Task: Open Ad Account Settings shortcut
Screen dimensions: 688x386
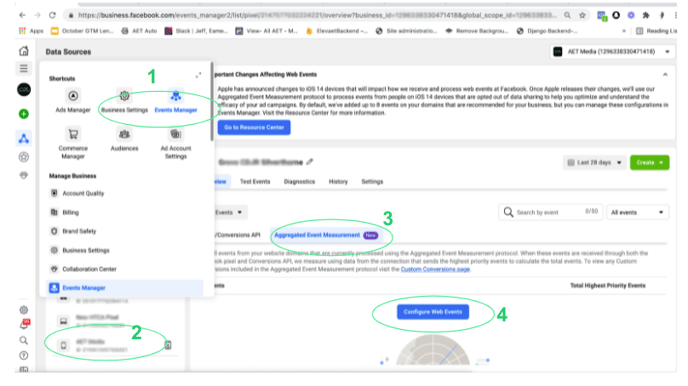Action: point(176,143)
